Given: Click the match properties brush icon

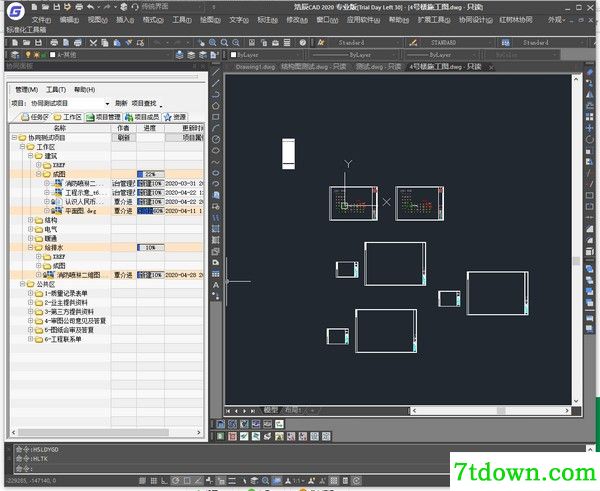Looking at the screenshot, I should pos(129,43).
